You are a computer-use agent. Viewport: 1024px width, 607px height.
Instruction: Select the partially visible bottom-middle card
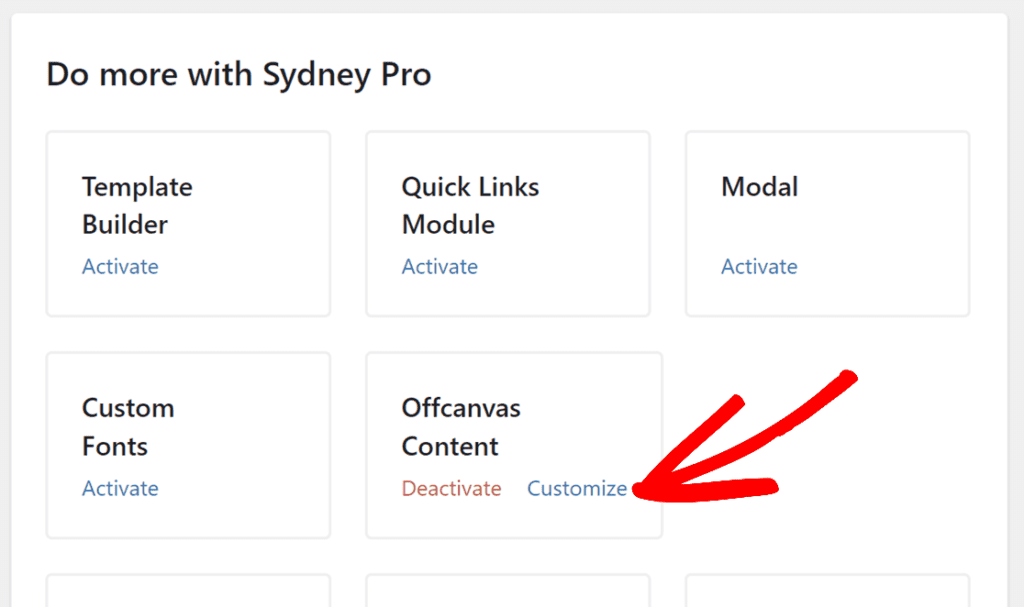508,592
